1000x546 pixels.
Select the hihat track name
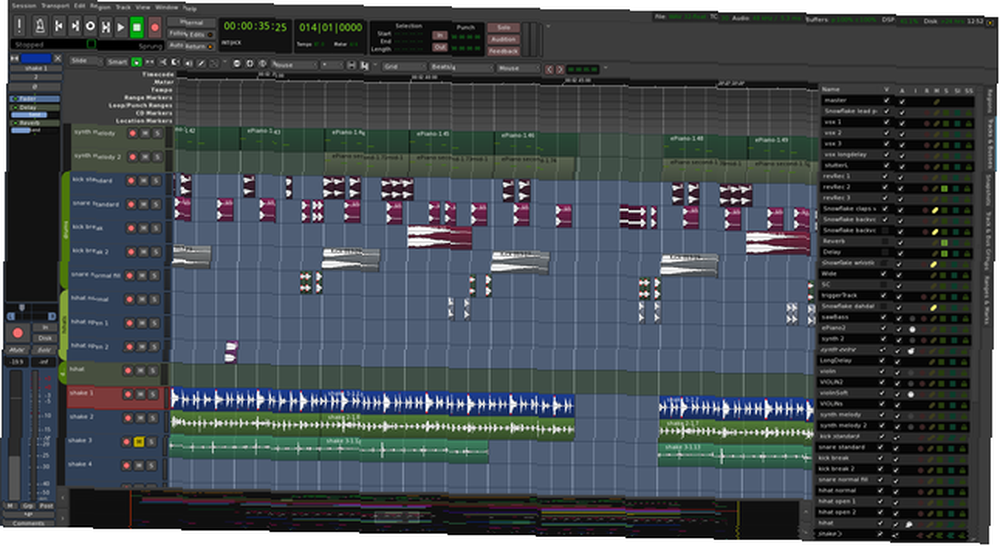[77, 369]
